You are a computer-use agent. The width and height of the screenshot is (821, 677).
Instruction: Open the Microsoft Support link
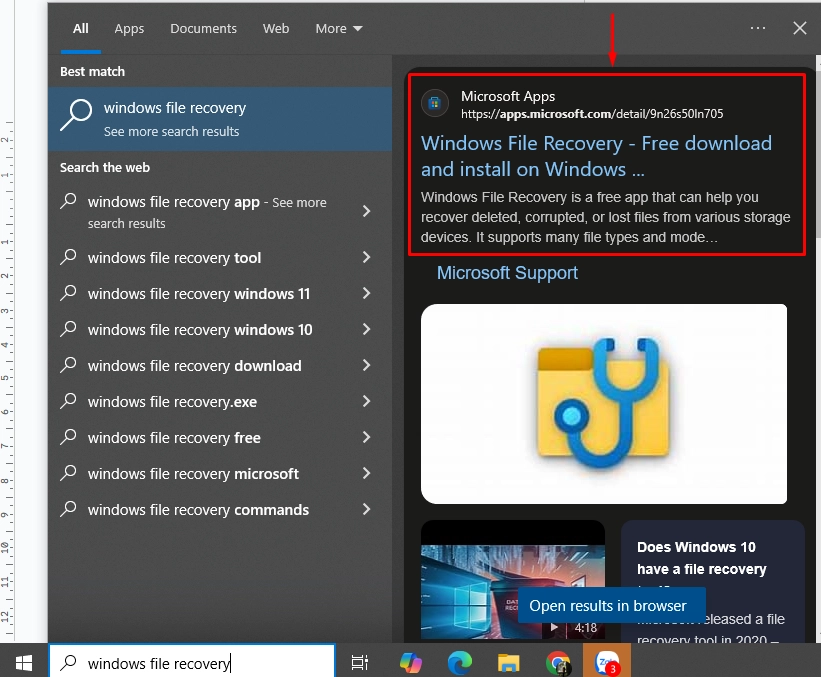click(x=507, y=273)
